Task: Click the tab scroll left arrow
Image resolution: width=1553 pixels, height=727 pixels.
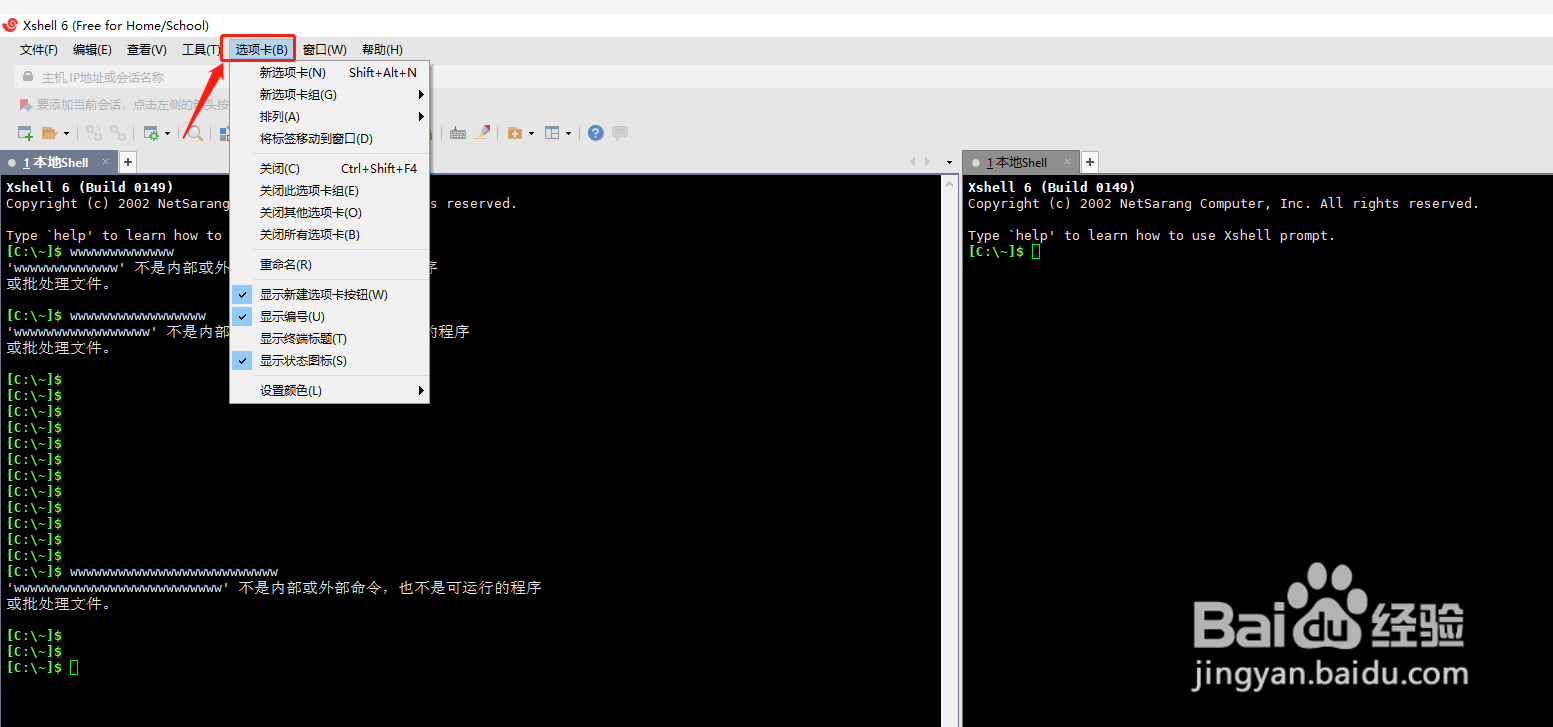Action: (x=912, y=162)
